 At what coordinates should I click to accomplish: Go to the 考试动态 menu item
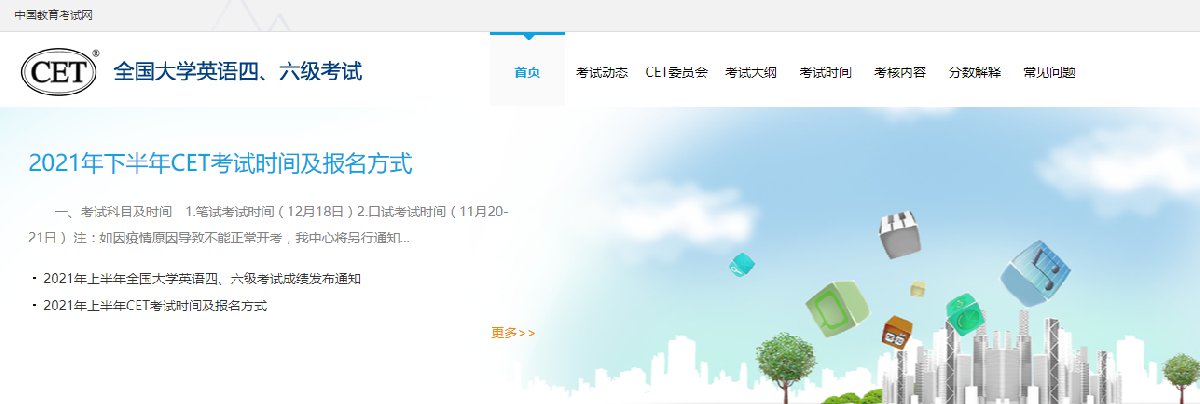602,72
